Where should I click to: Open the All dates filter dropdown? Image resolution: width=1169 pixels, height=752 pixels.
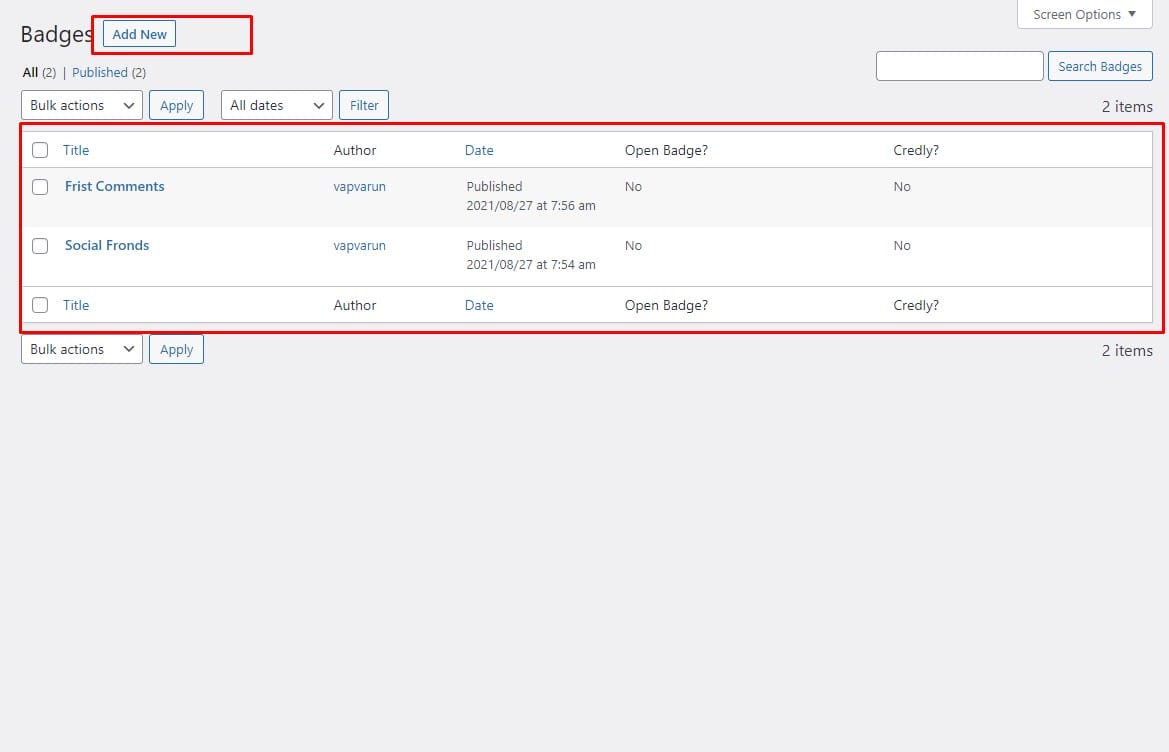coord(276,105)
